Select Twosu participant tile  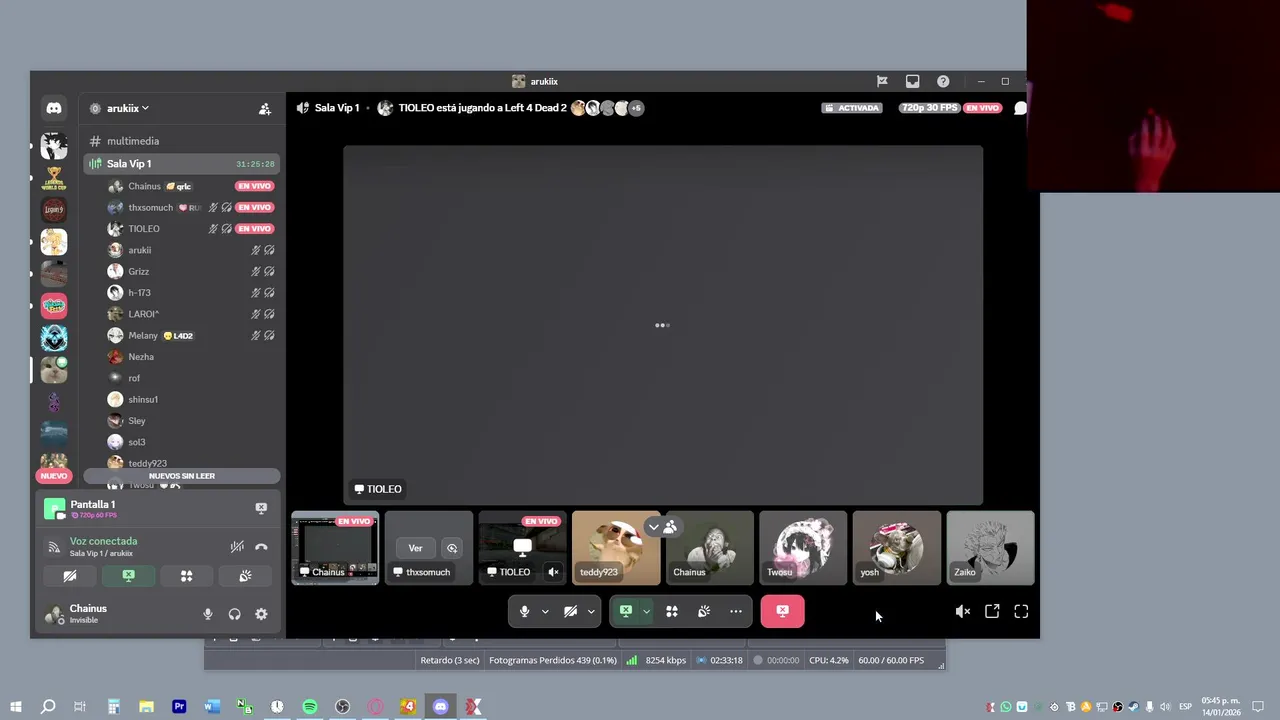tap(803, 548)
